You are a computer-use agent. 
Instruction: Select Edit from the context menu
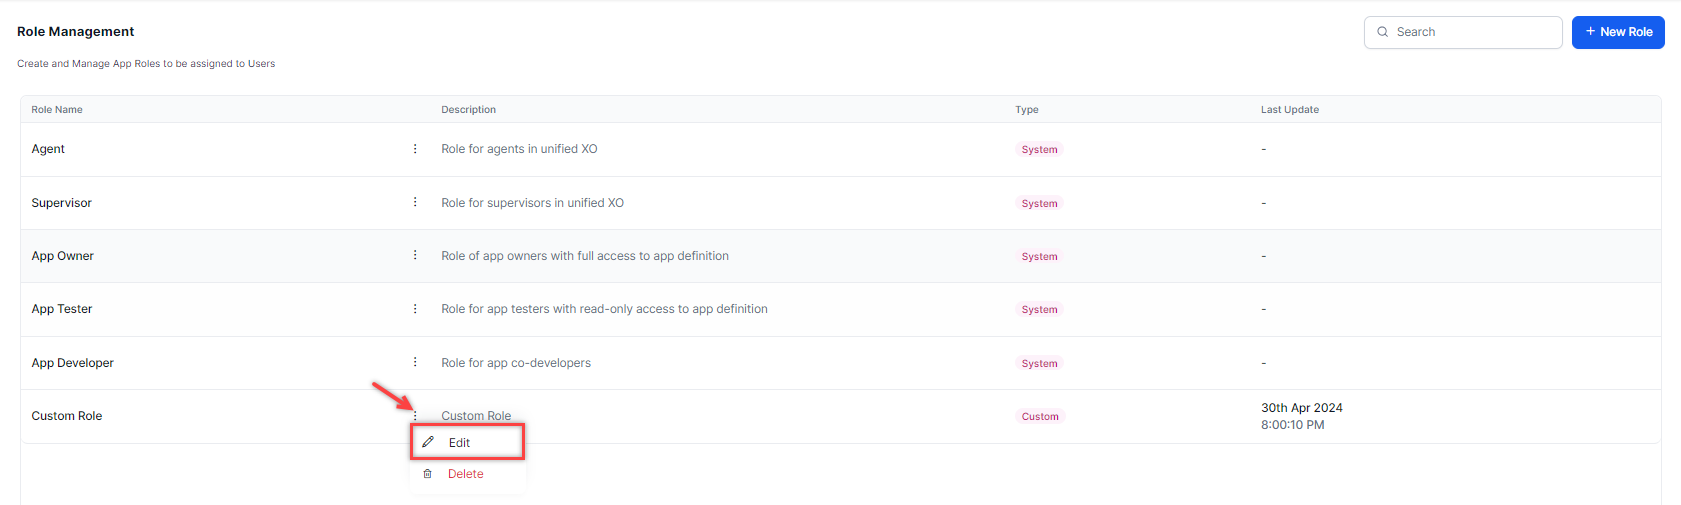459,443
